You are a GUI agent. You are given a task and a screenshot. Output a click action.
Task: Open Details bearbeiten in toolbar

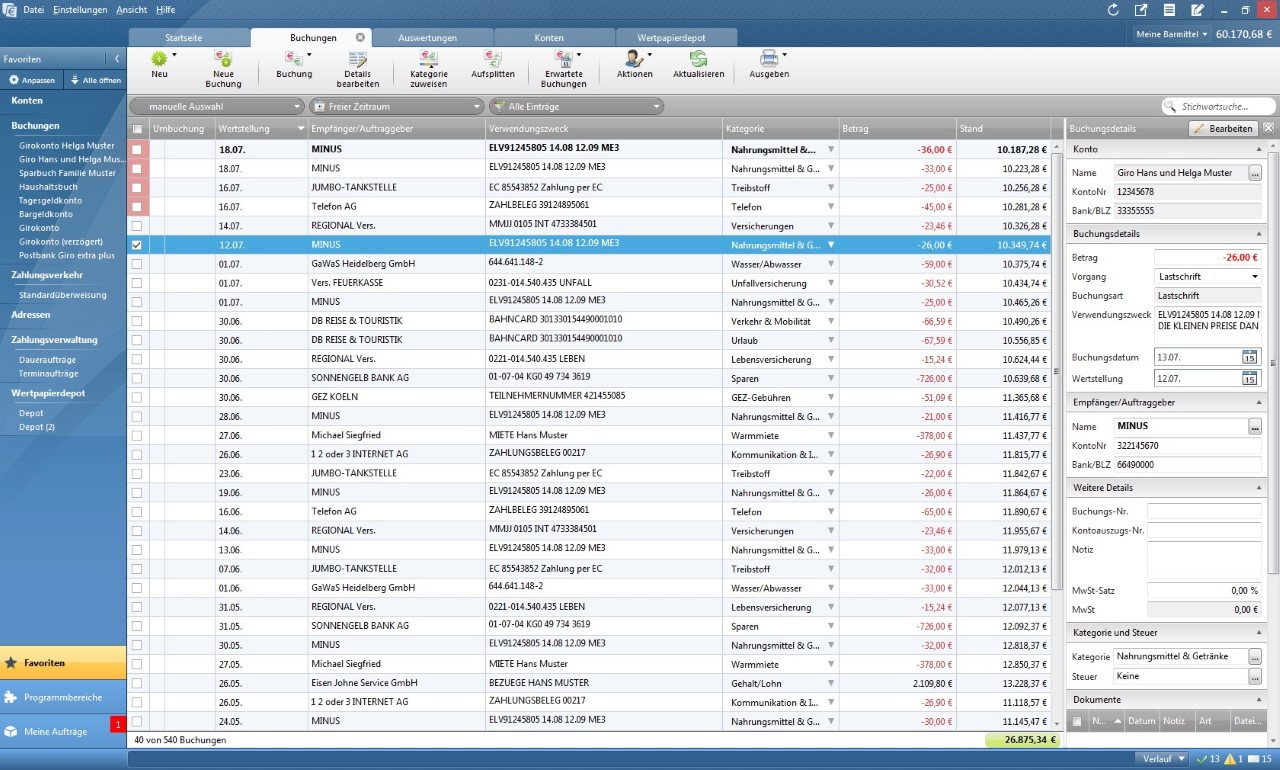pos(357,60)
